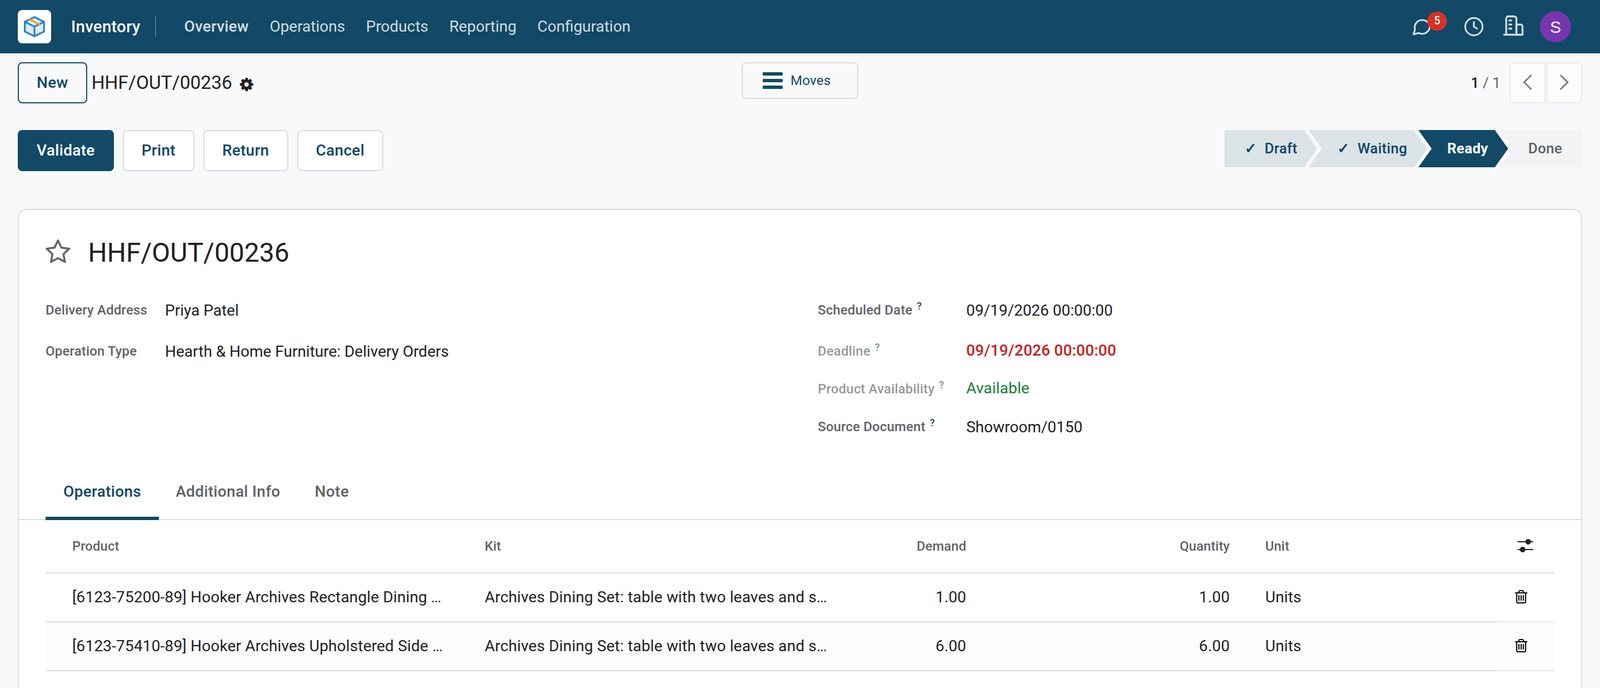Mark the record as favorite with star
The image size is (1600, 688).
coord(58,252)
